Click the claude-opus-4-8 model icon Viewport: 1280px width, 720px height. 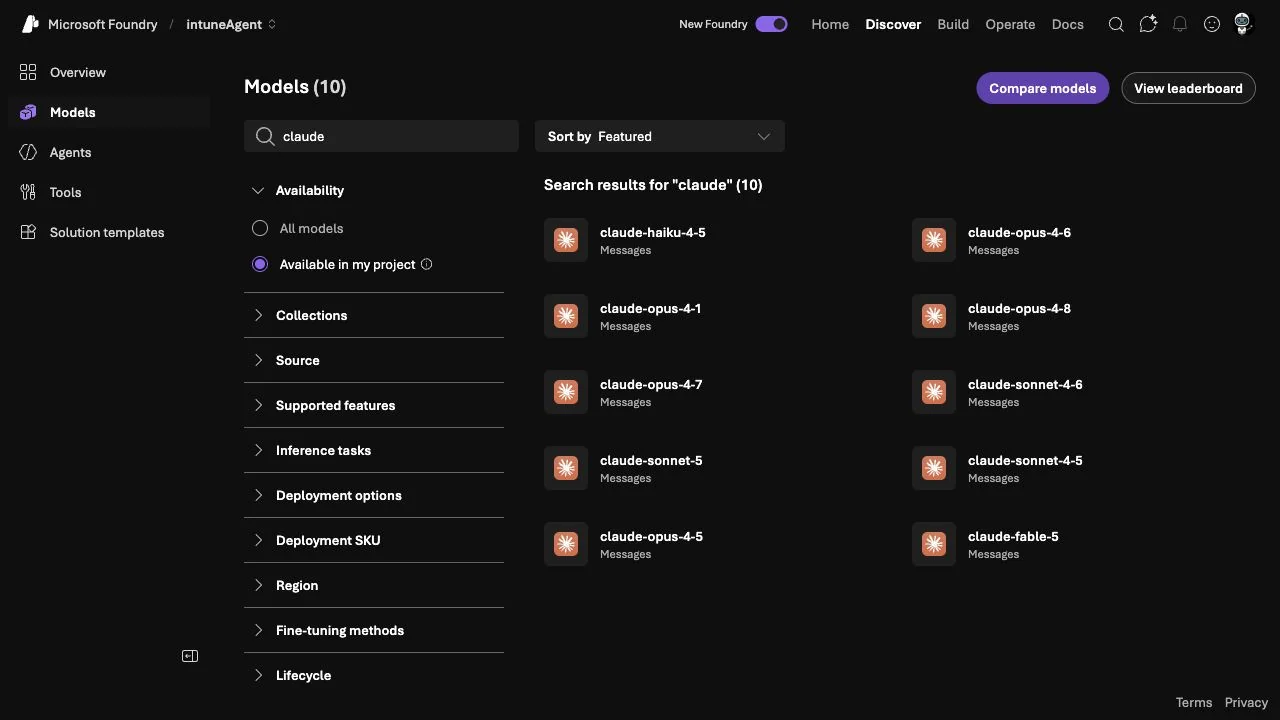click(x=934, y=316)
